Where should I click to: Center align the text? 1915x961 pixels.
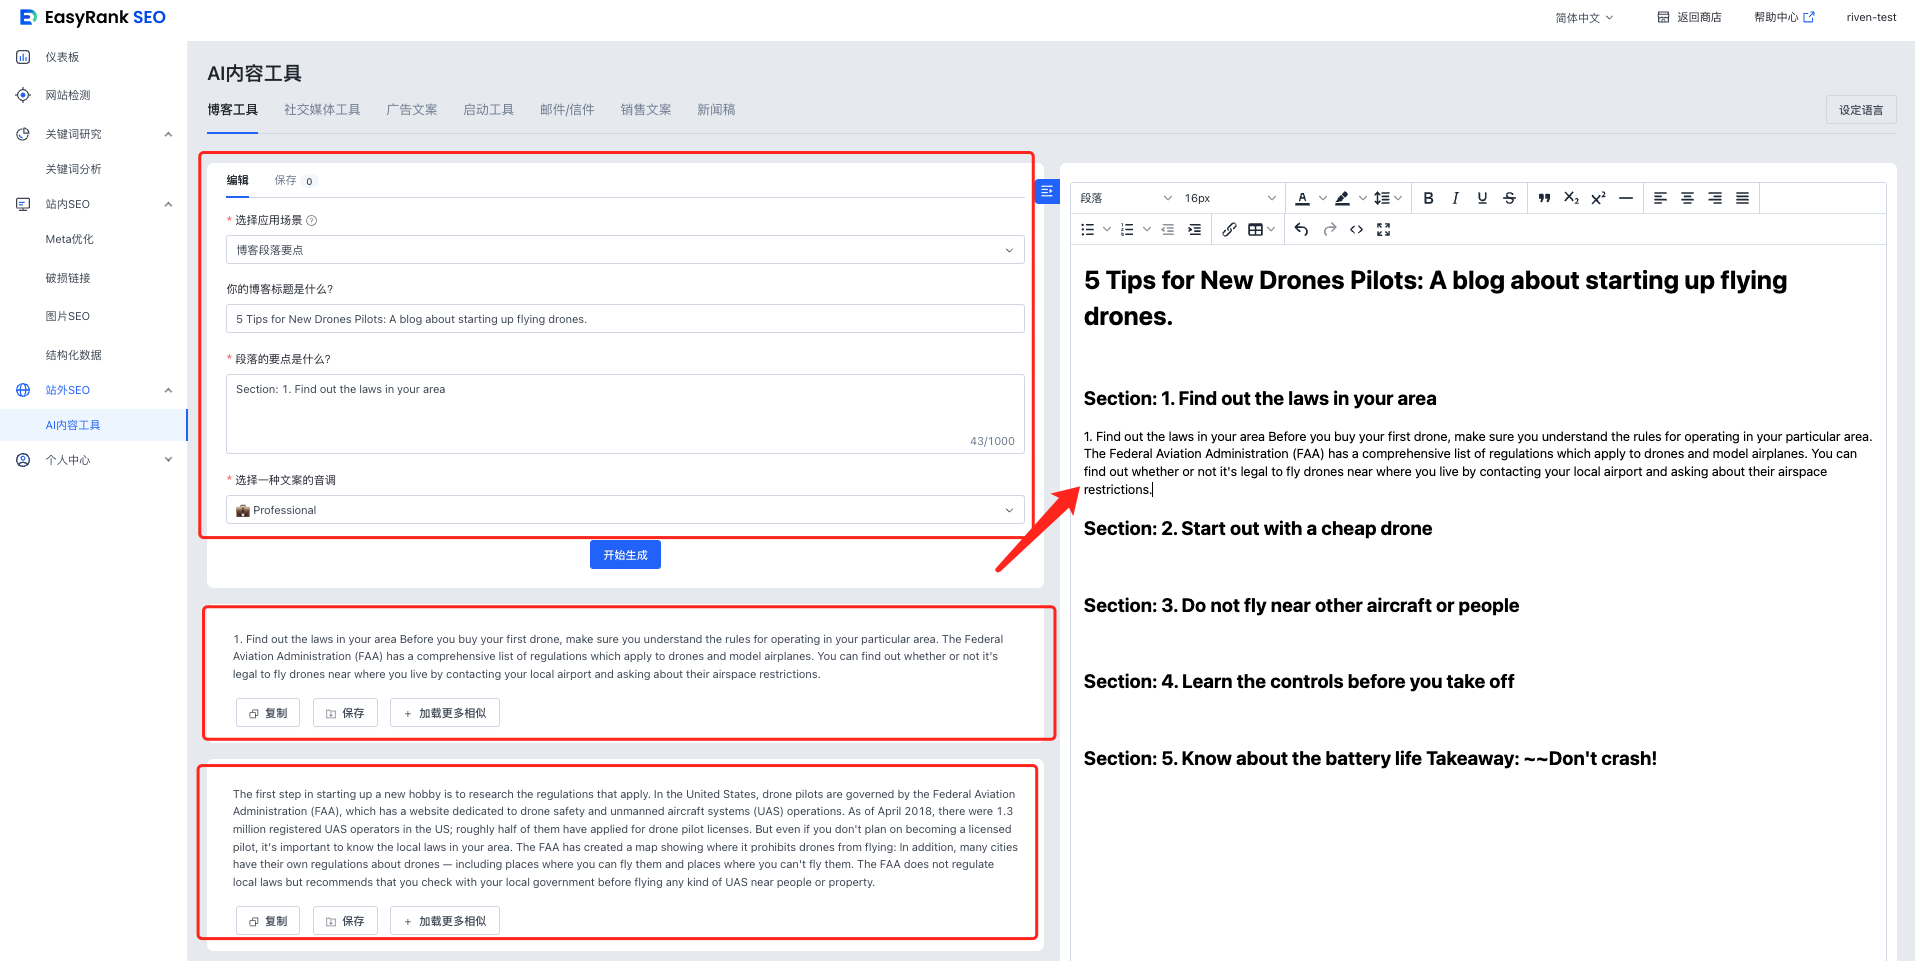[1687, 198]
